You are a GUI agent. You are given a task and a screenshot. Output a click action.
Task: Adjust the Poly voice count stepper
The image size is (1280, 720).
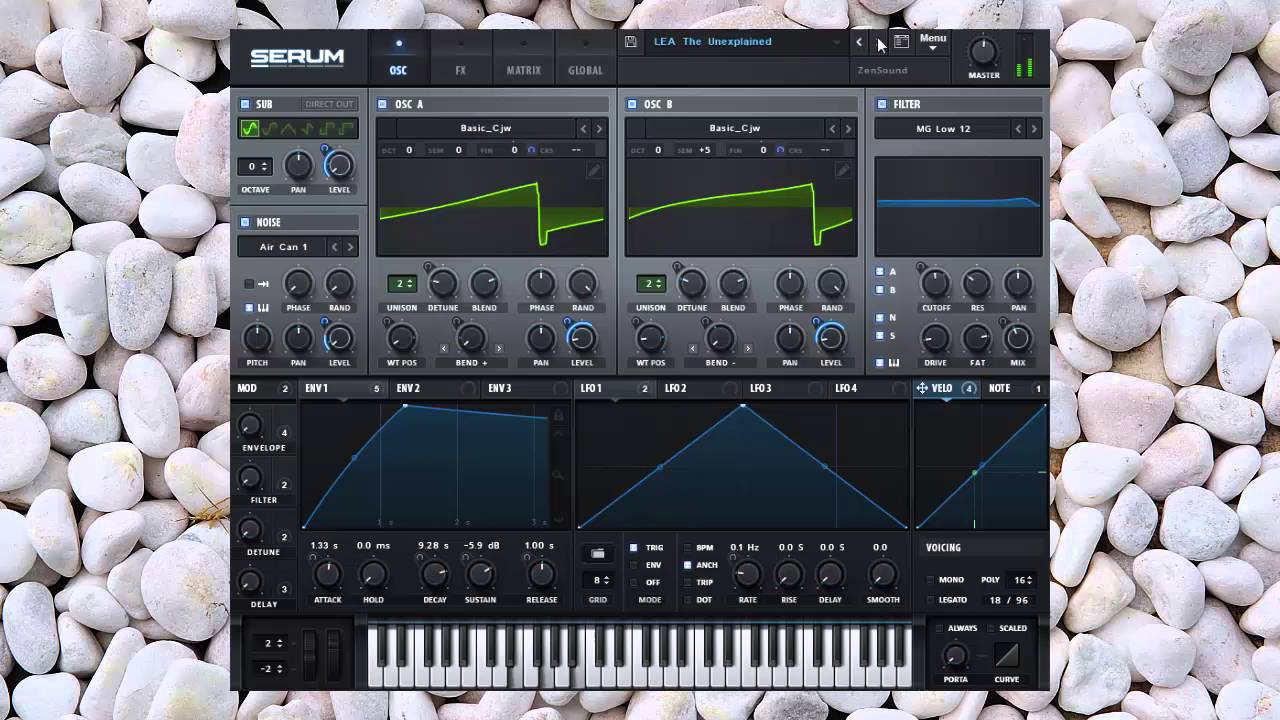click(1022, 580)
